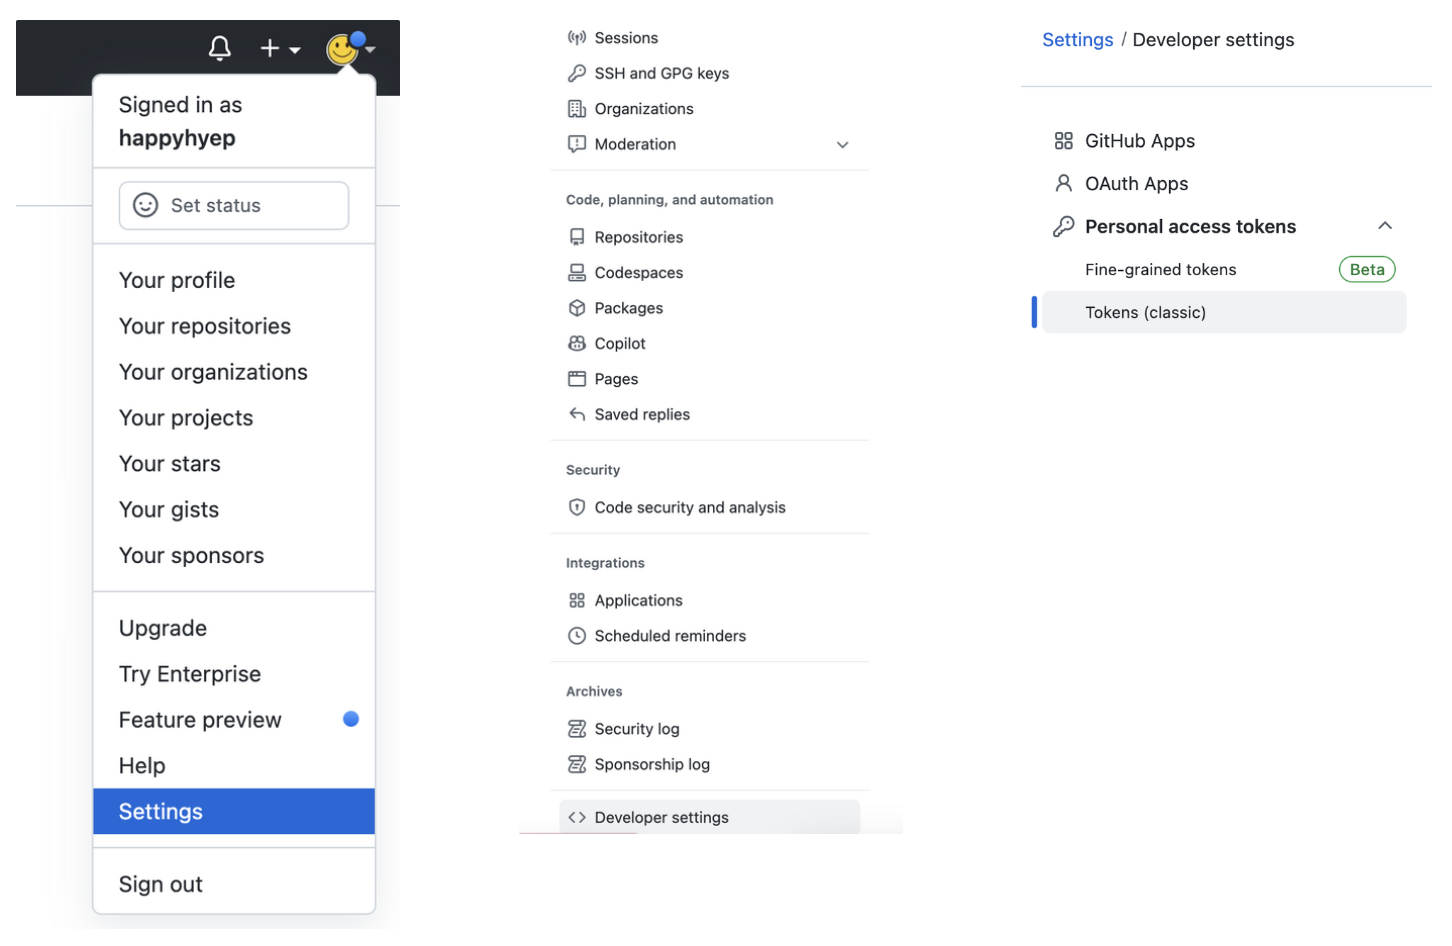Select the Upgrade menu entry
The image size is (1452, 946).
pyautogui.click(x=163, y=628)
